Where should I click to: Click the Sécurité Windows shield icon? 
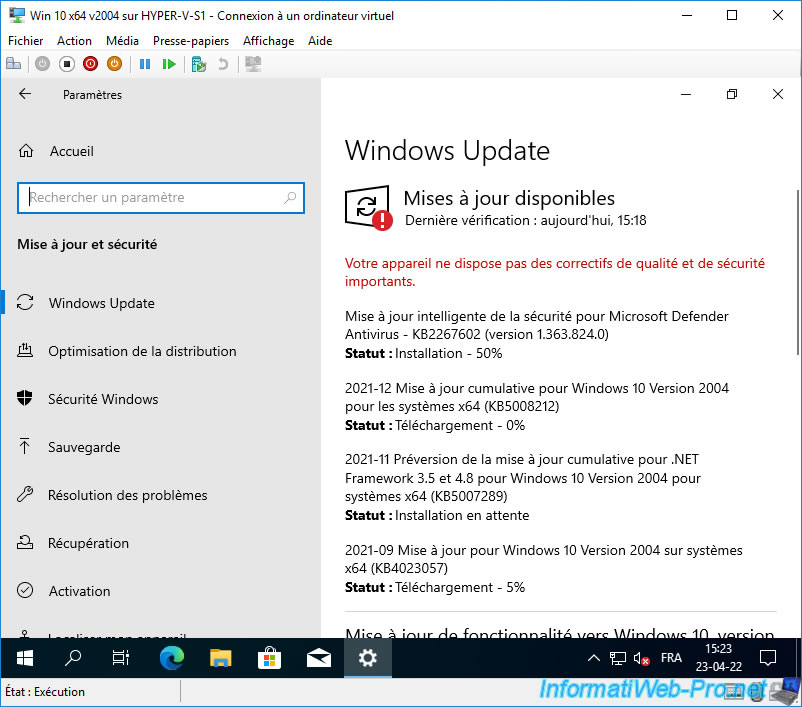[25, 398]
